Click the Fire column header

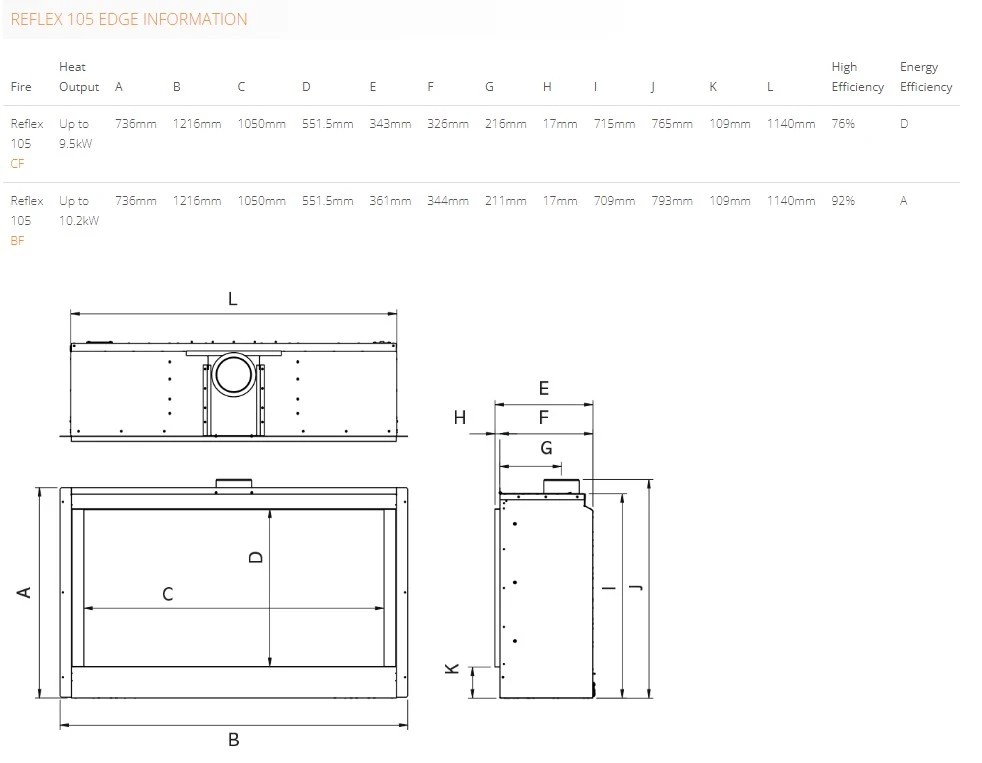[20, 87]
